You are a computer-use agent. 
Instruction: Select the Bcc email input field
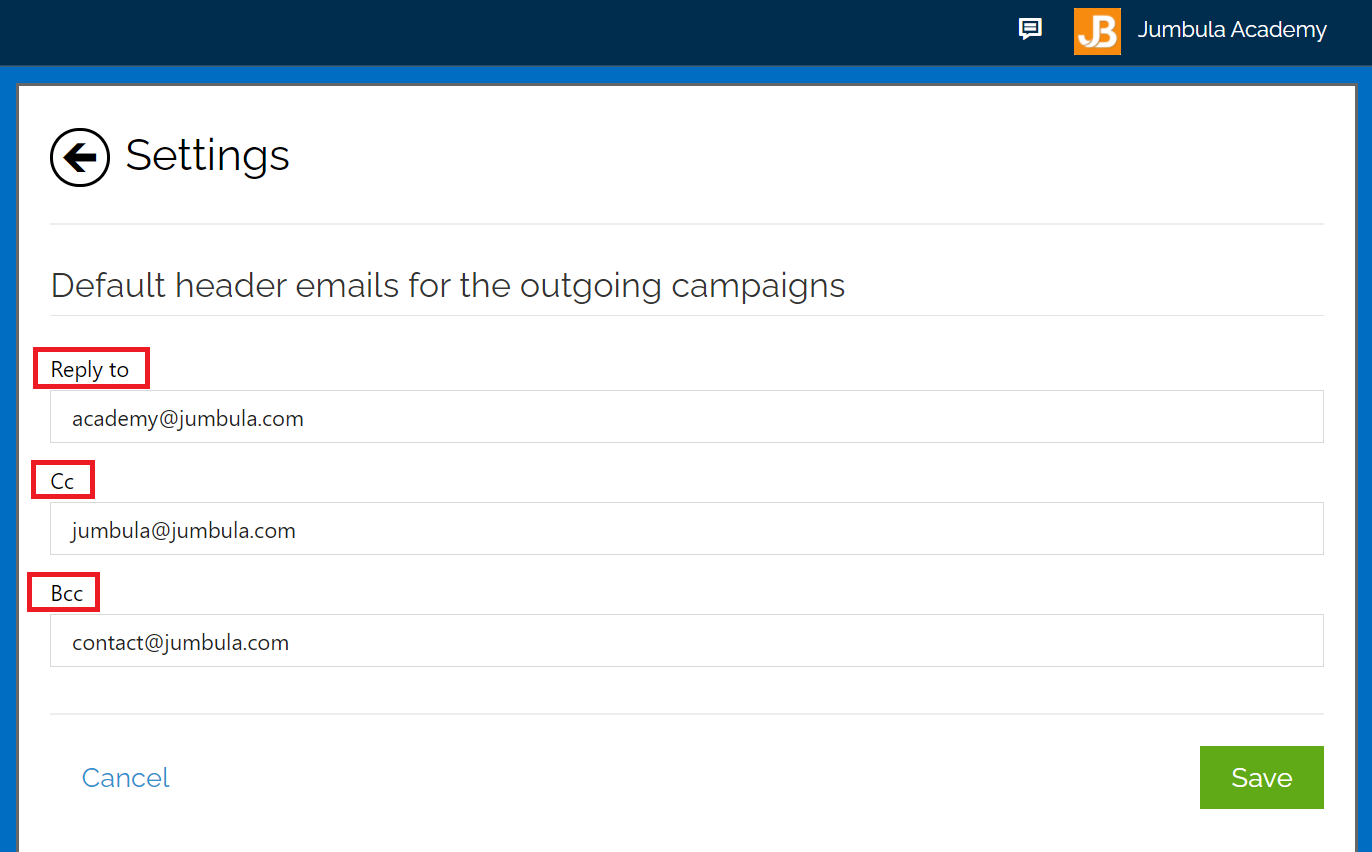coord(686,641)
